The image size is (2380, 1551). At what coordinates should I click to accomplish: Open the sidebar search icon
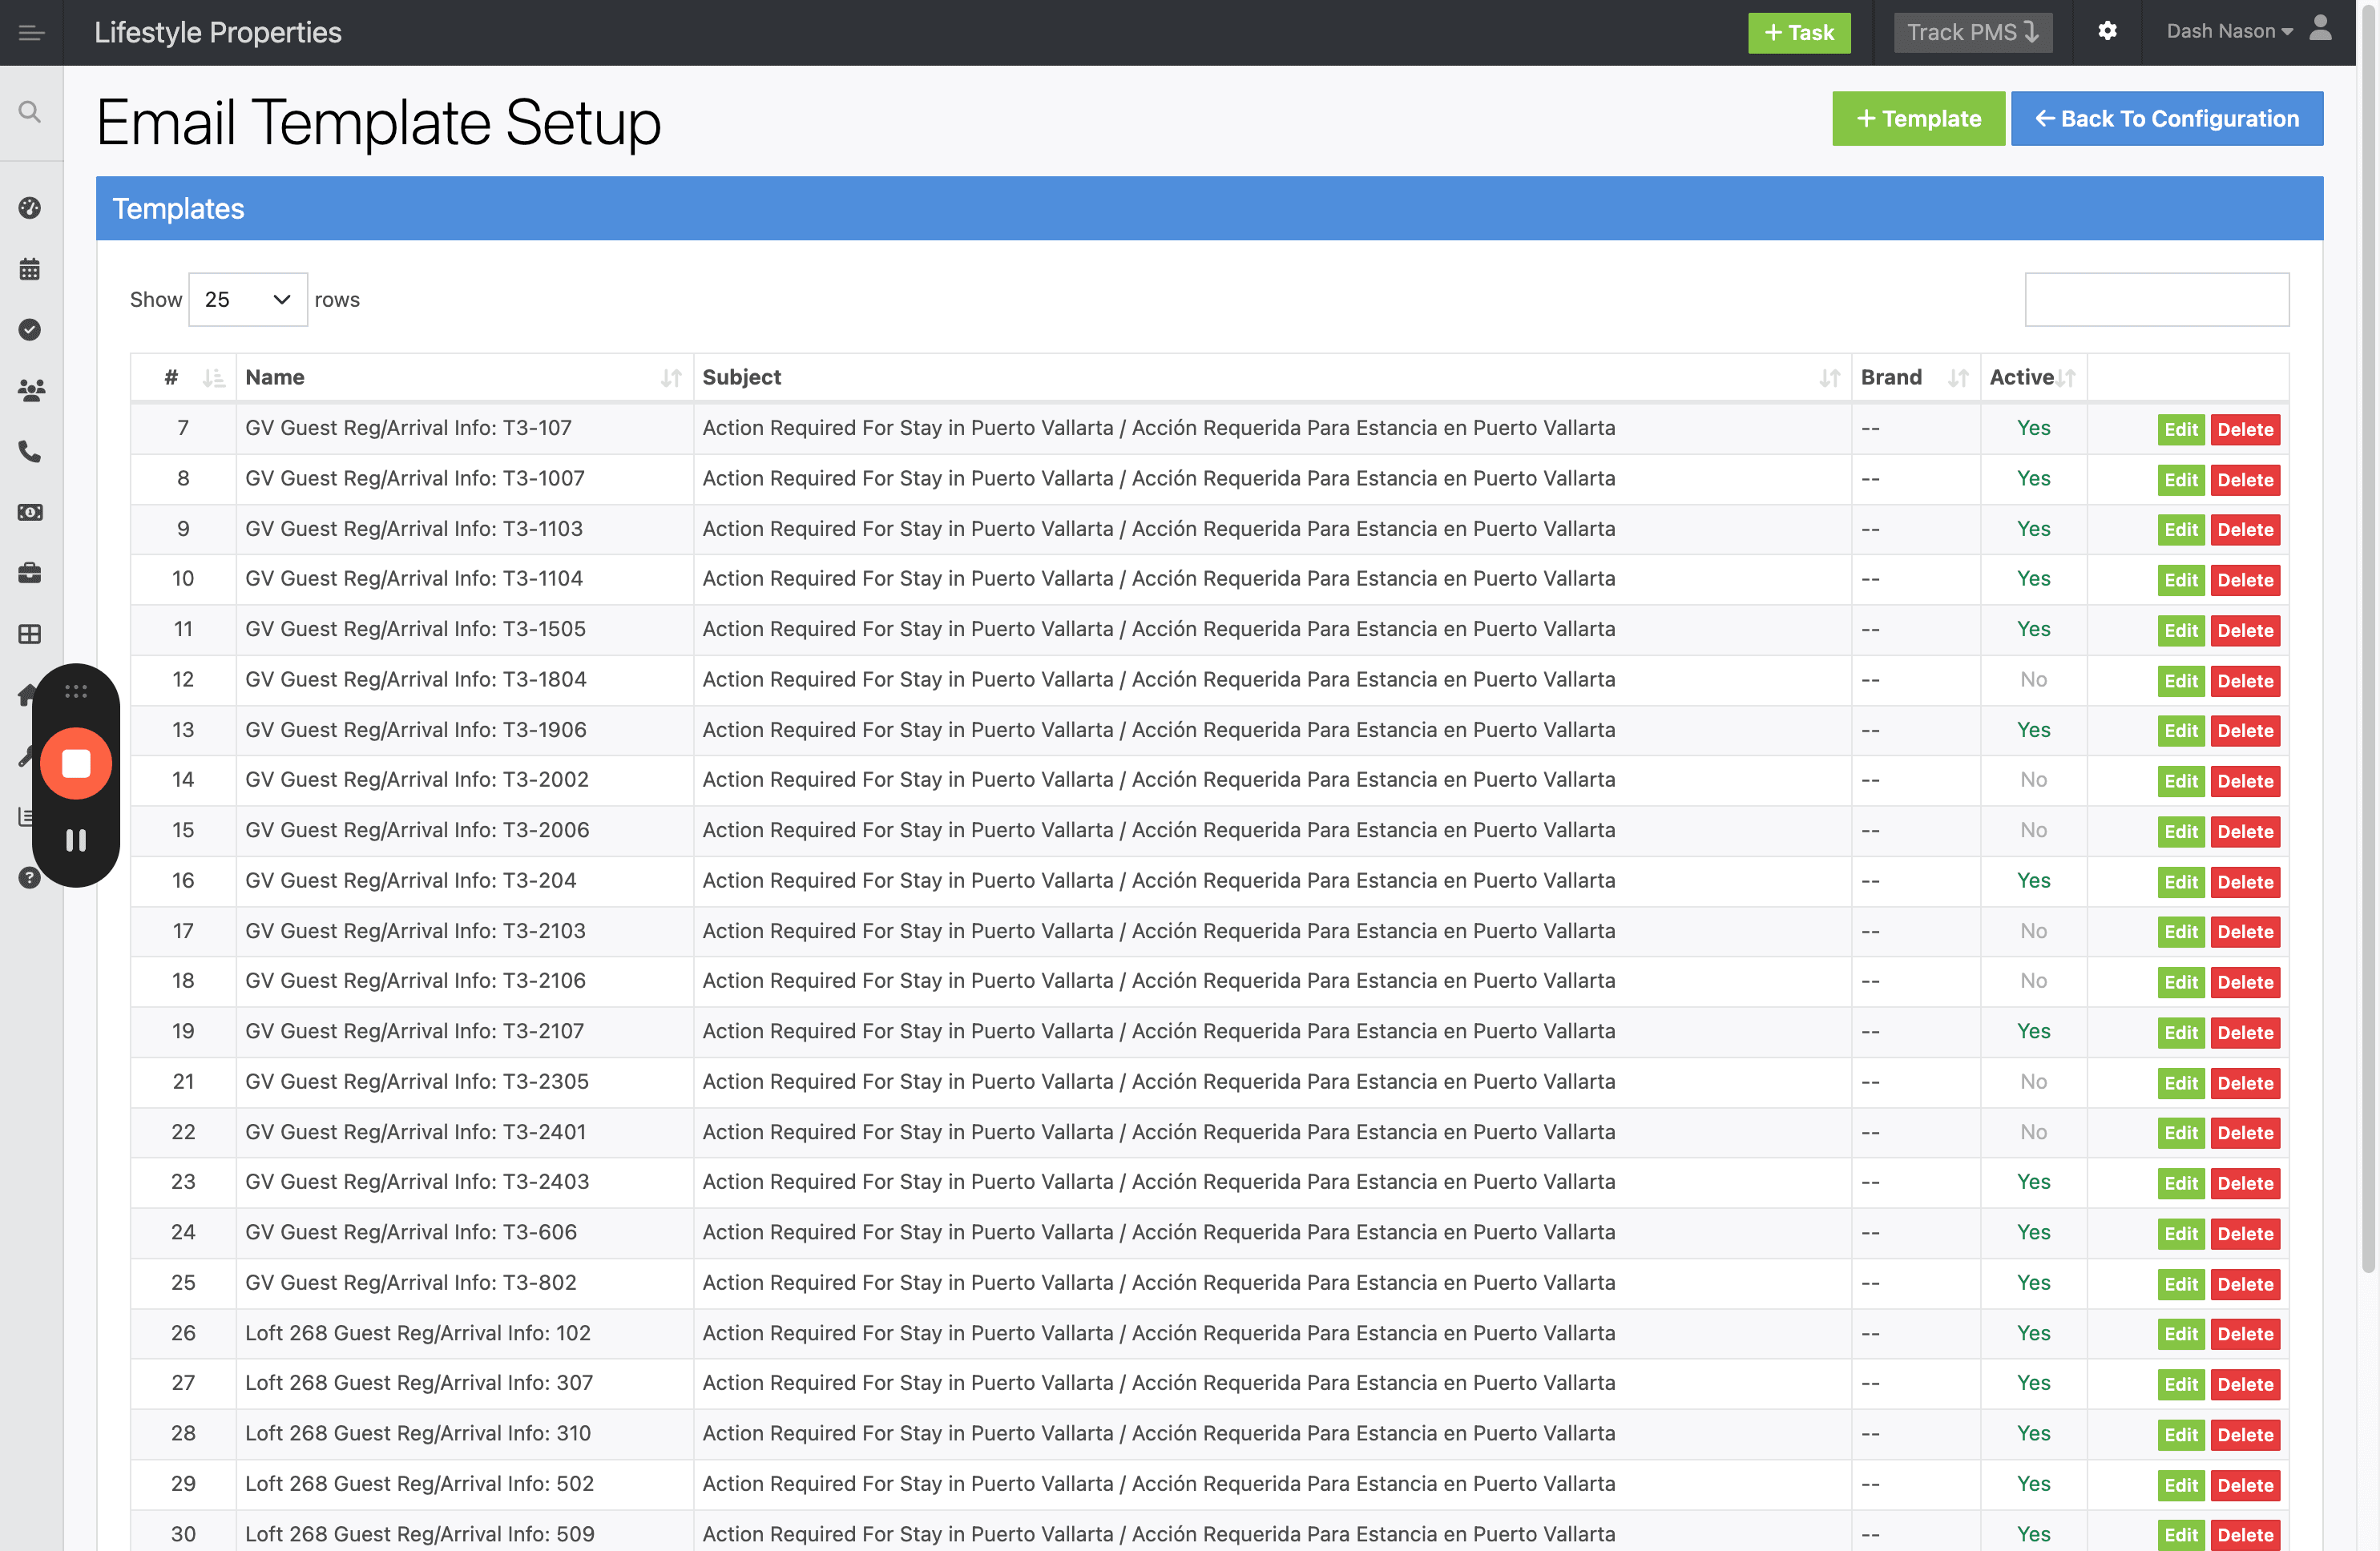click(30, 112)
